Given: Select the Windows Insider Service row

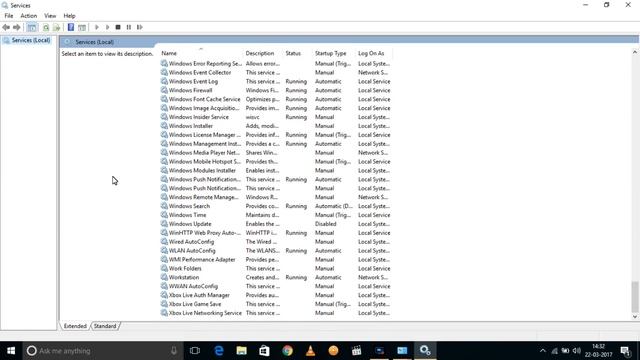Looking at the screenshot, I should pyautogui.click(x=276, y=117).
